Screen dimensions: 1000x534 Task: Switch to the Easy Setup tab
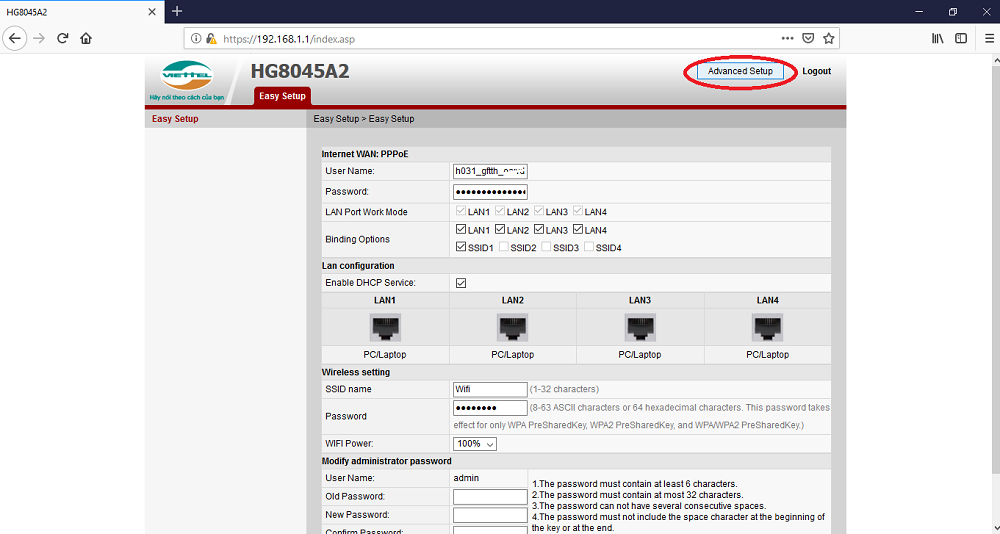click(x=281, y=96)
